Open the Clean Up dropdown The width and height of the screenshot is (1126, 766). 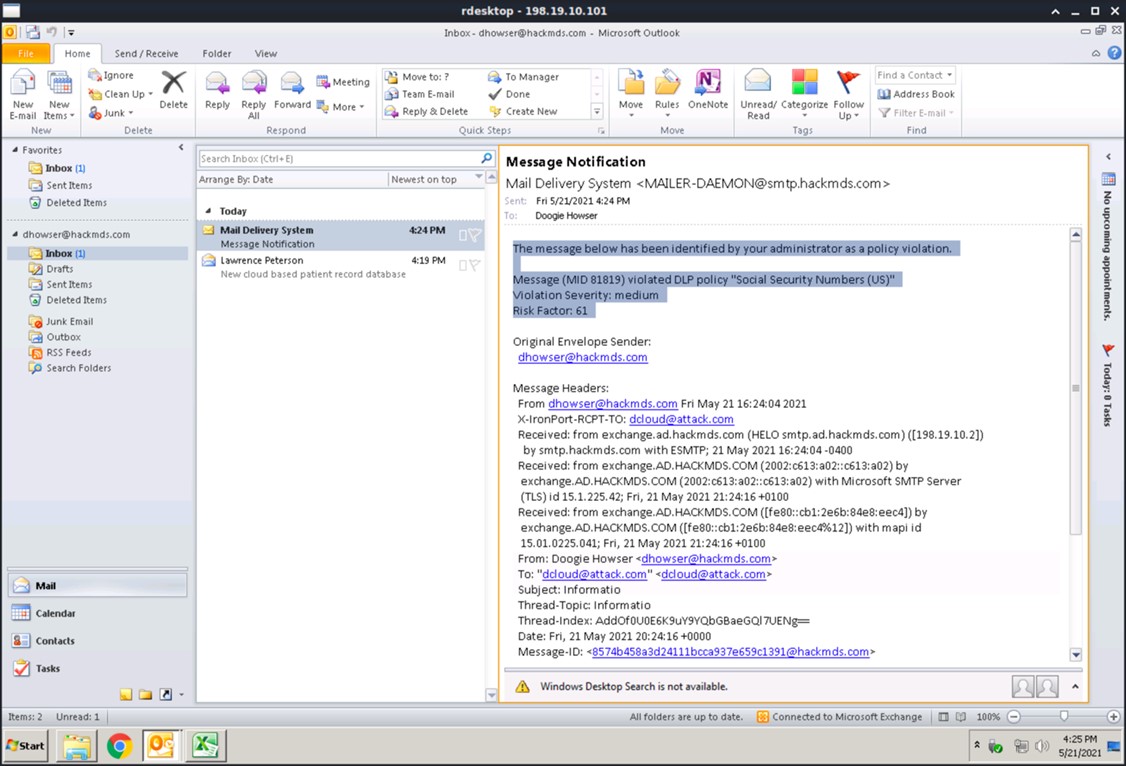(121, 94)
